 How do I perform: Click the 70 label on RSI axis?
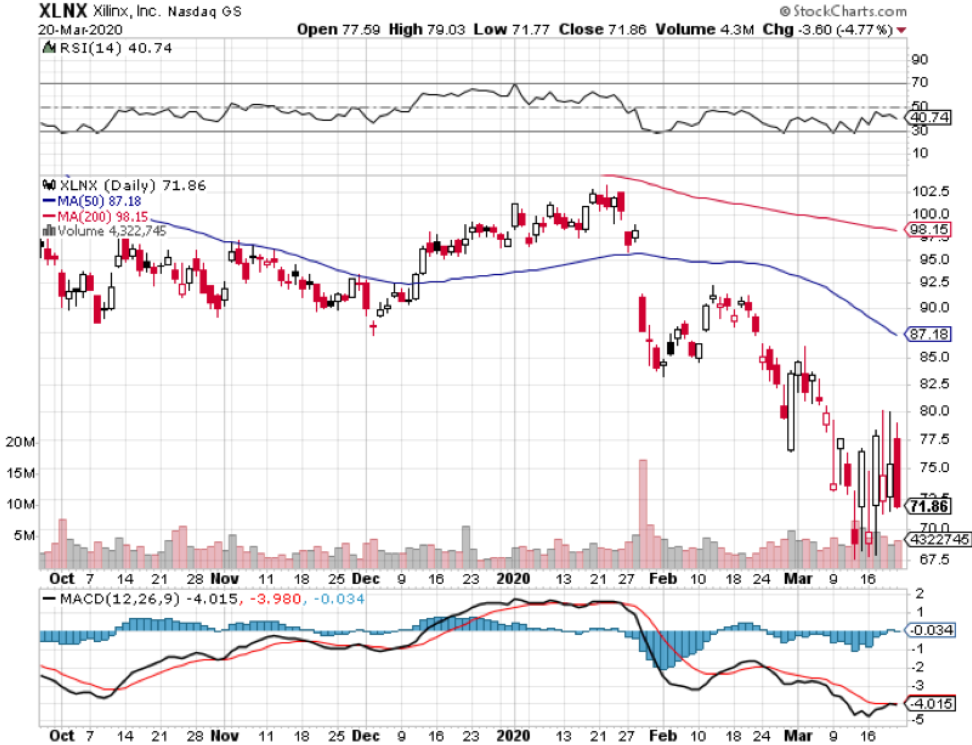920,82
